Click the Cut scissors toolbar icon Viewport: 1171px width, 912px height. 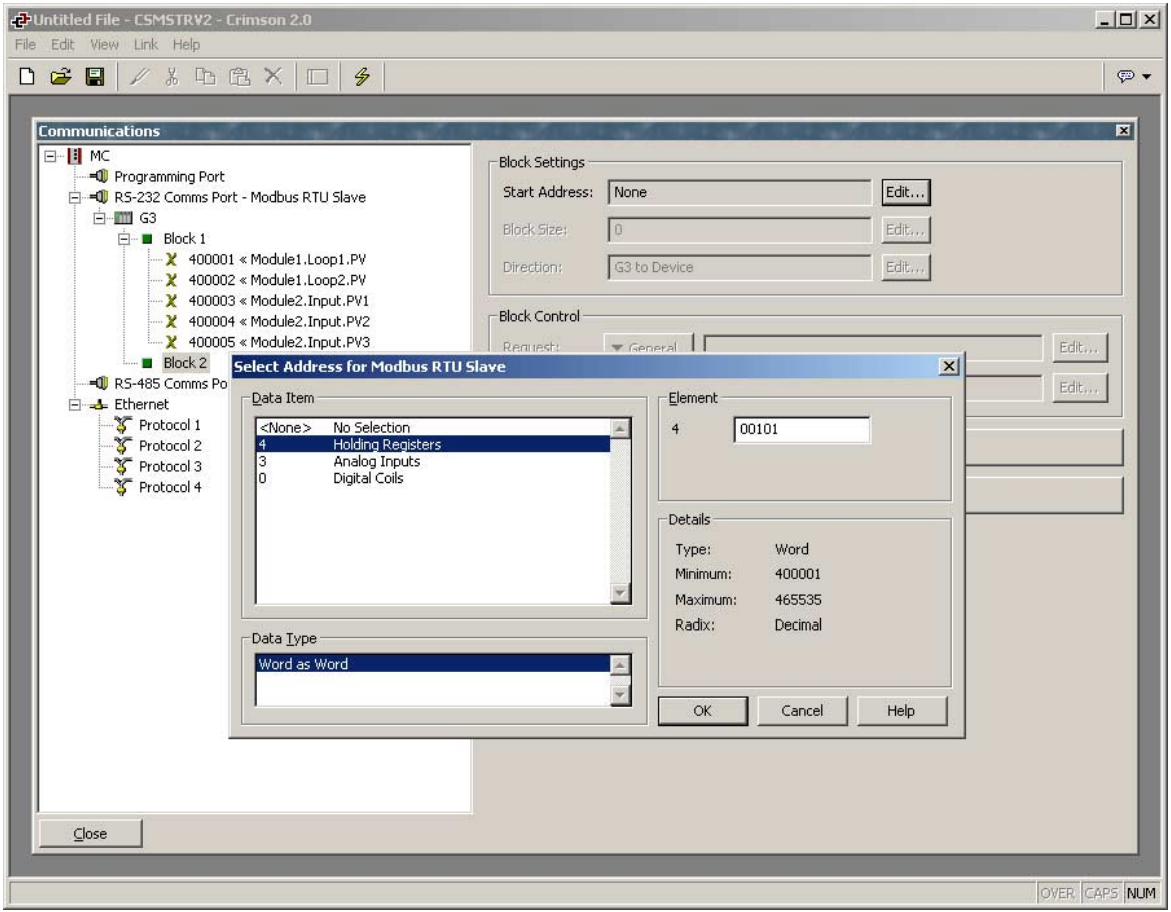(x=172, y=76)
